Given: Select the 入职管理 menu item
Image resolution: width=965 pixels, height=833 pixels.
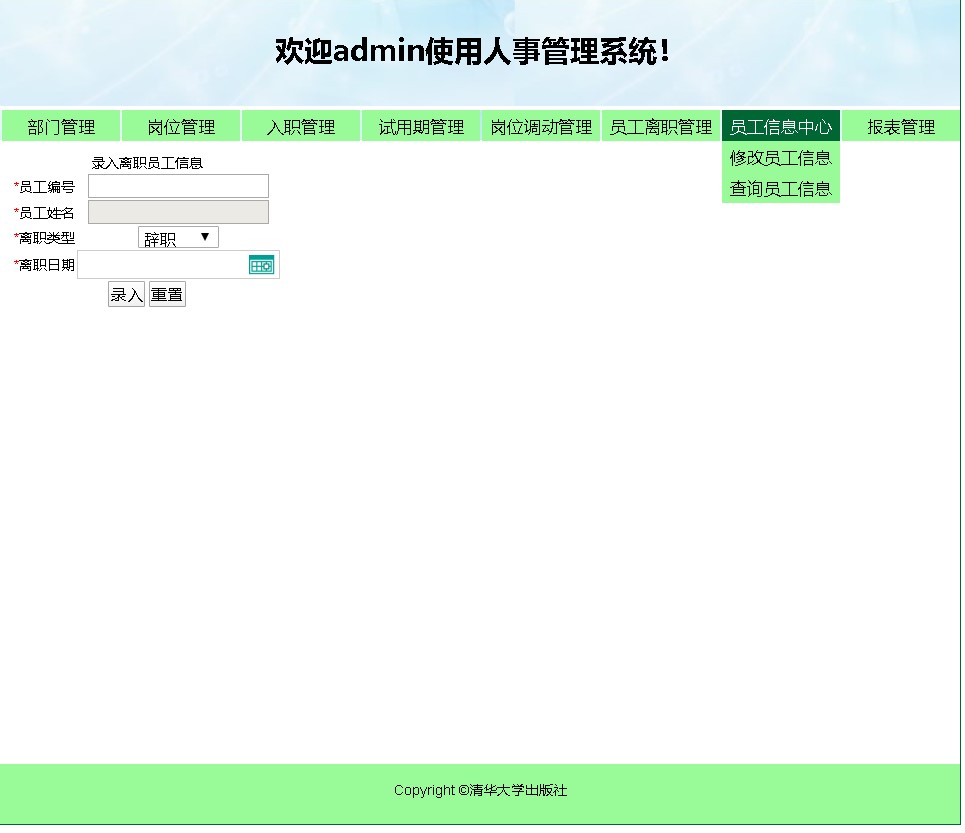Looking at the screenshot, I should click(x=301, y=127).
